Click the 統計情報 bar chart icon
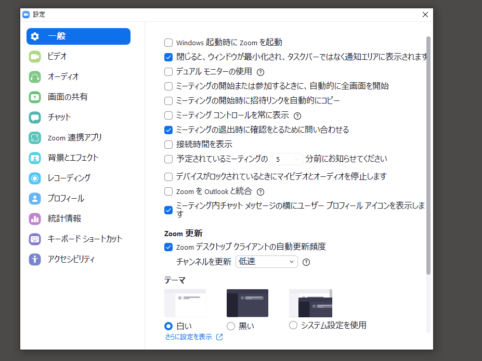Image resolution: width=482 pixels, height=361 pixels. click(x=35, y=219)
